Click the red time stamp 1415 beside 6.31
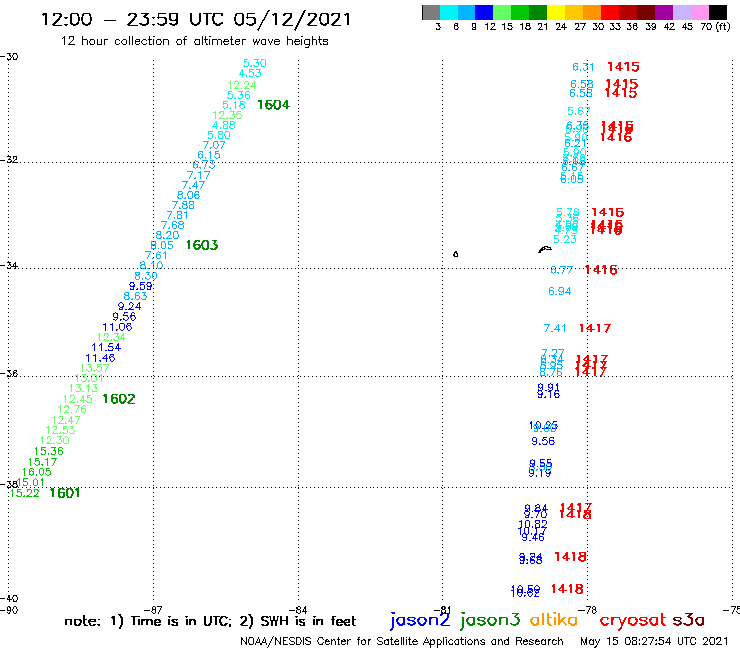This screenshot has width=740, height=650. (x=623, y=67)
